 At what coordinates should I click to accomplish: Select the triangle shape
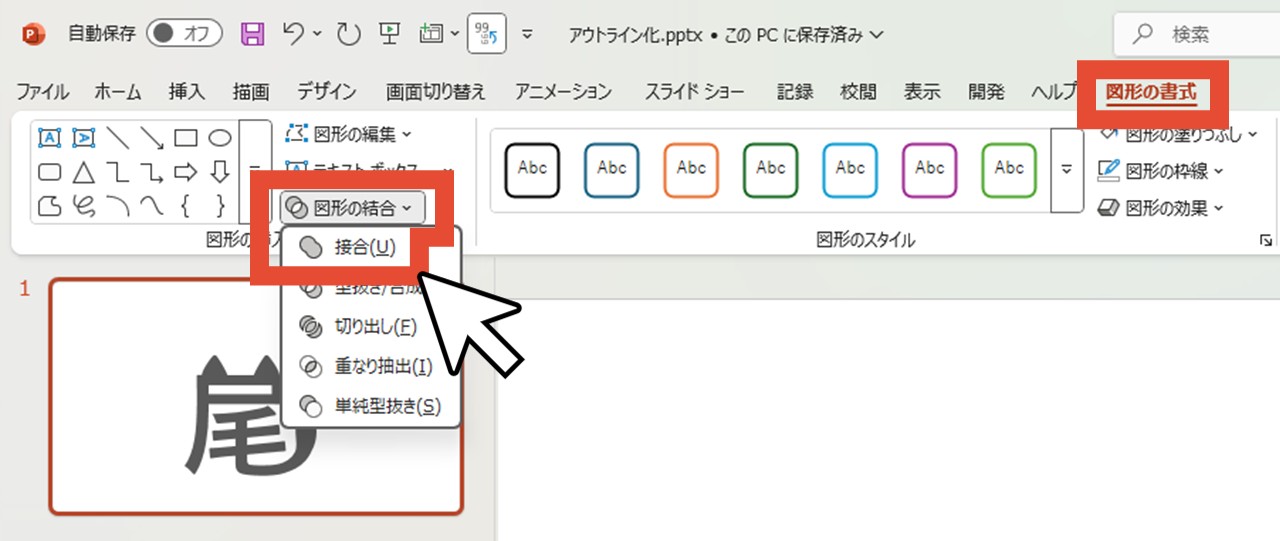coord(83,172)
